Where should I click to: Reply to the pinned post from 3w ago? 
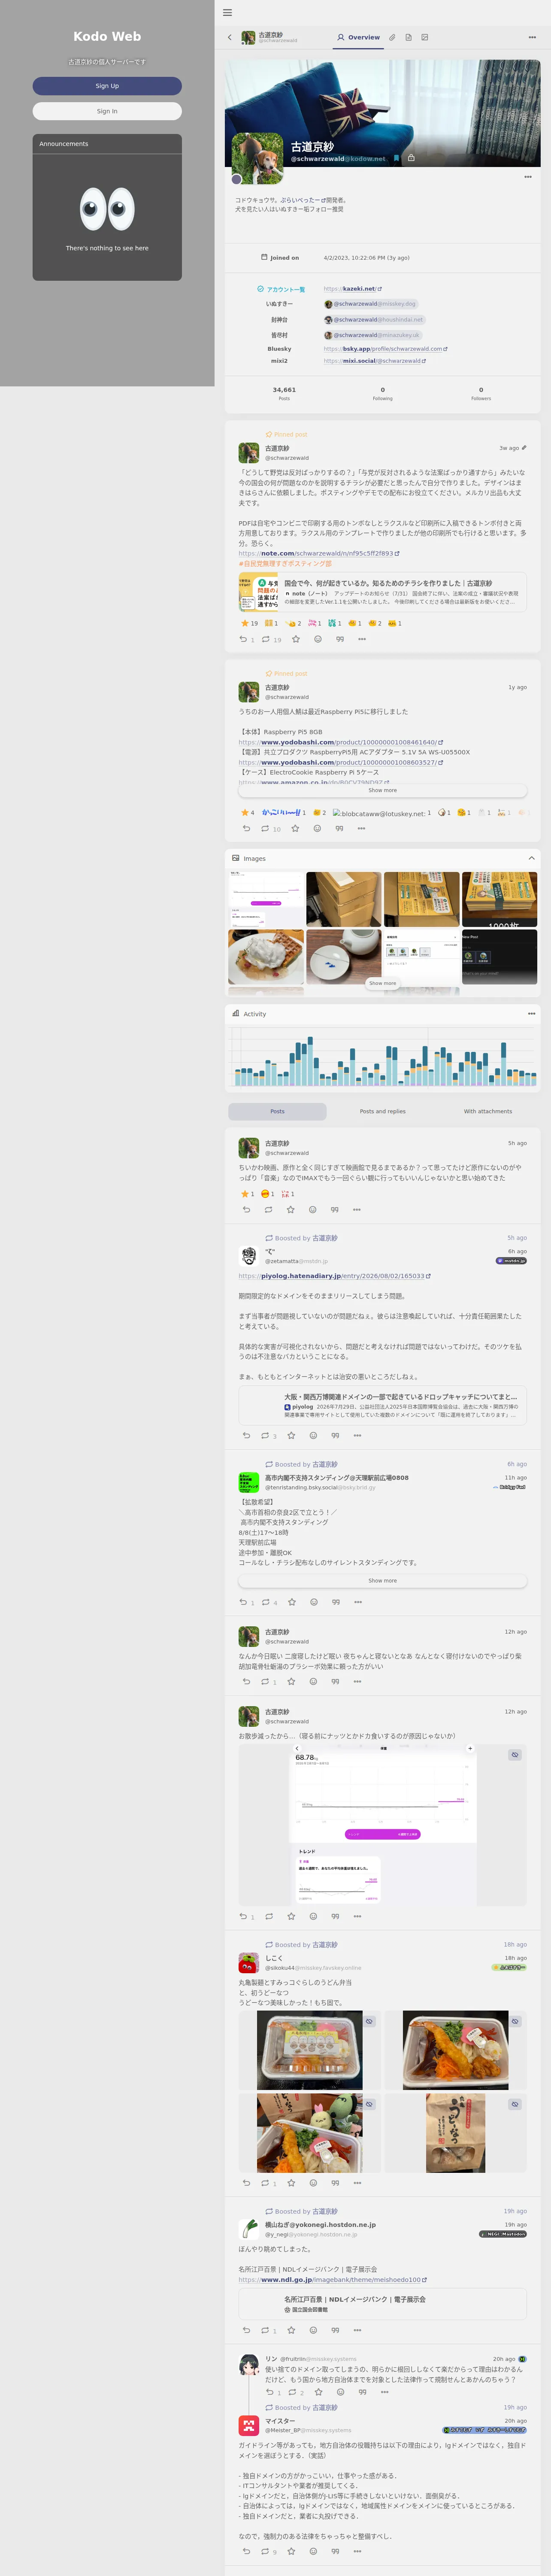[243, 639]
